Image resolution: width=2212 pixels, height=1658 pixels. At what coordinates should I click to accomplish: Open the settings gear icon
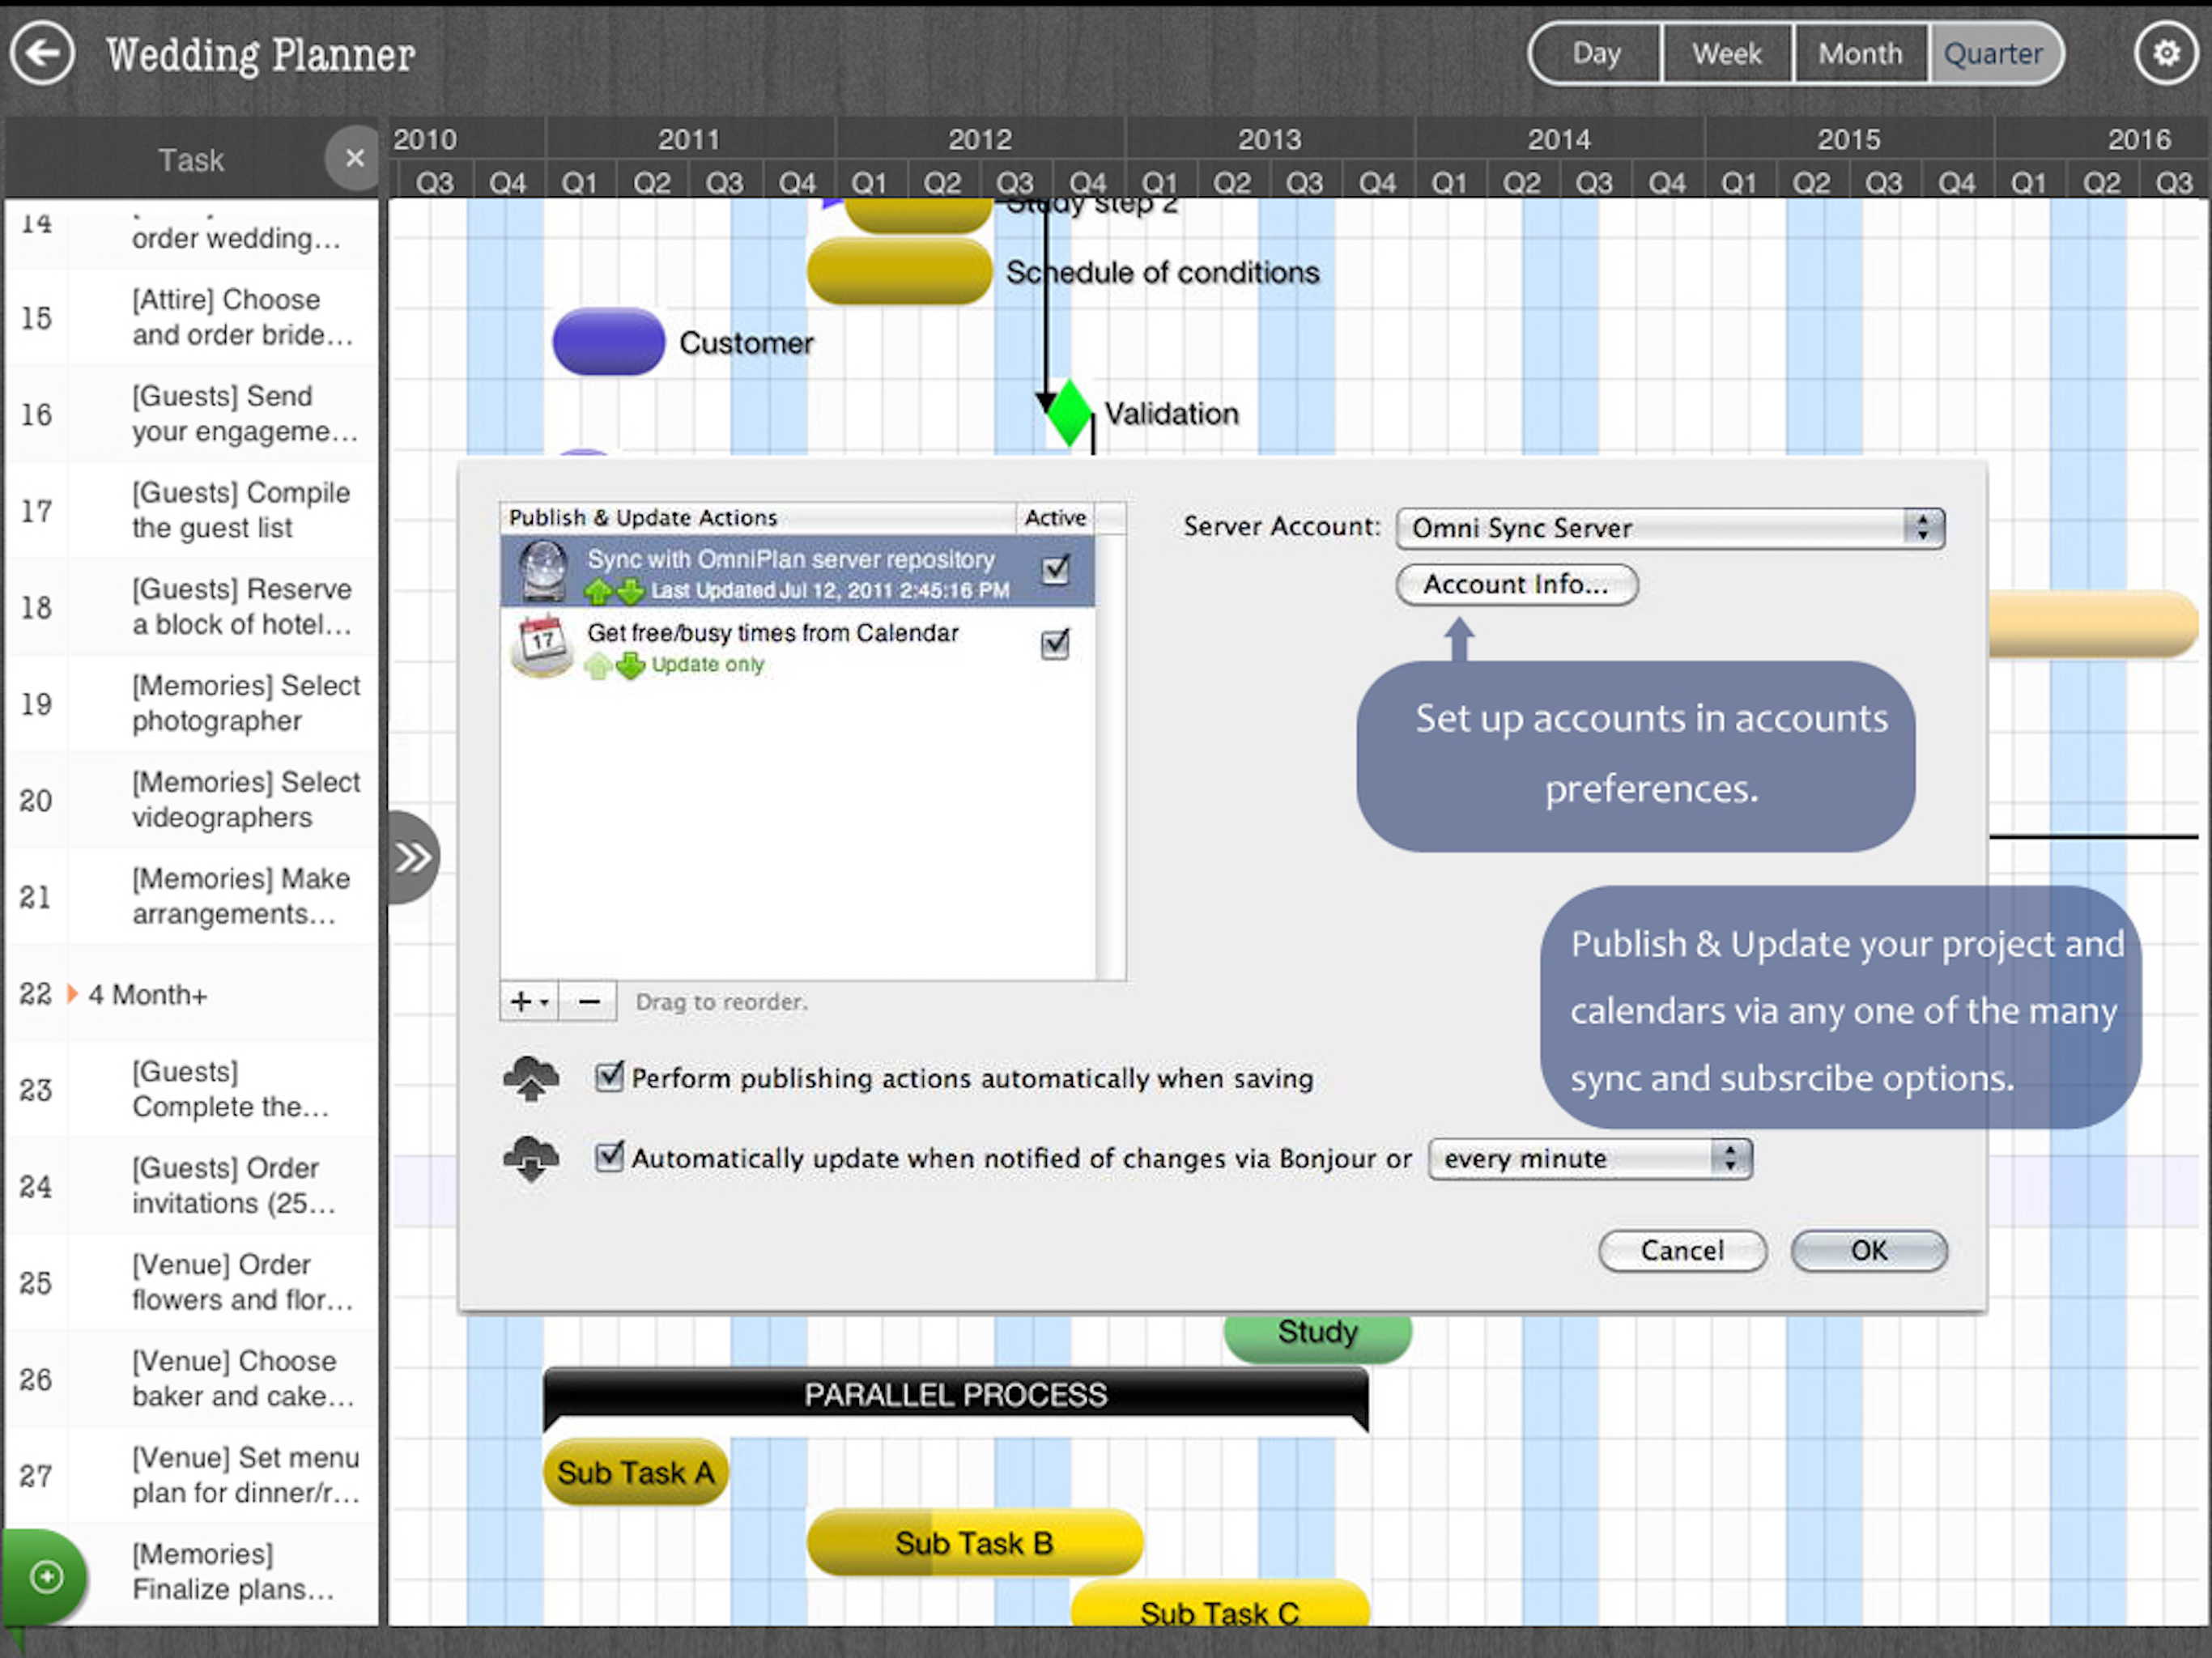2165,53
